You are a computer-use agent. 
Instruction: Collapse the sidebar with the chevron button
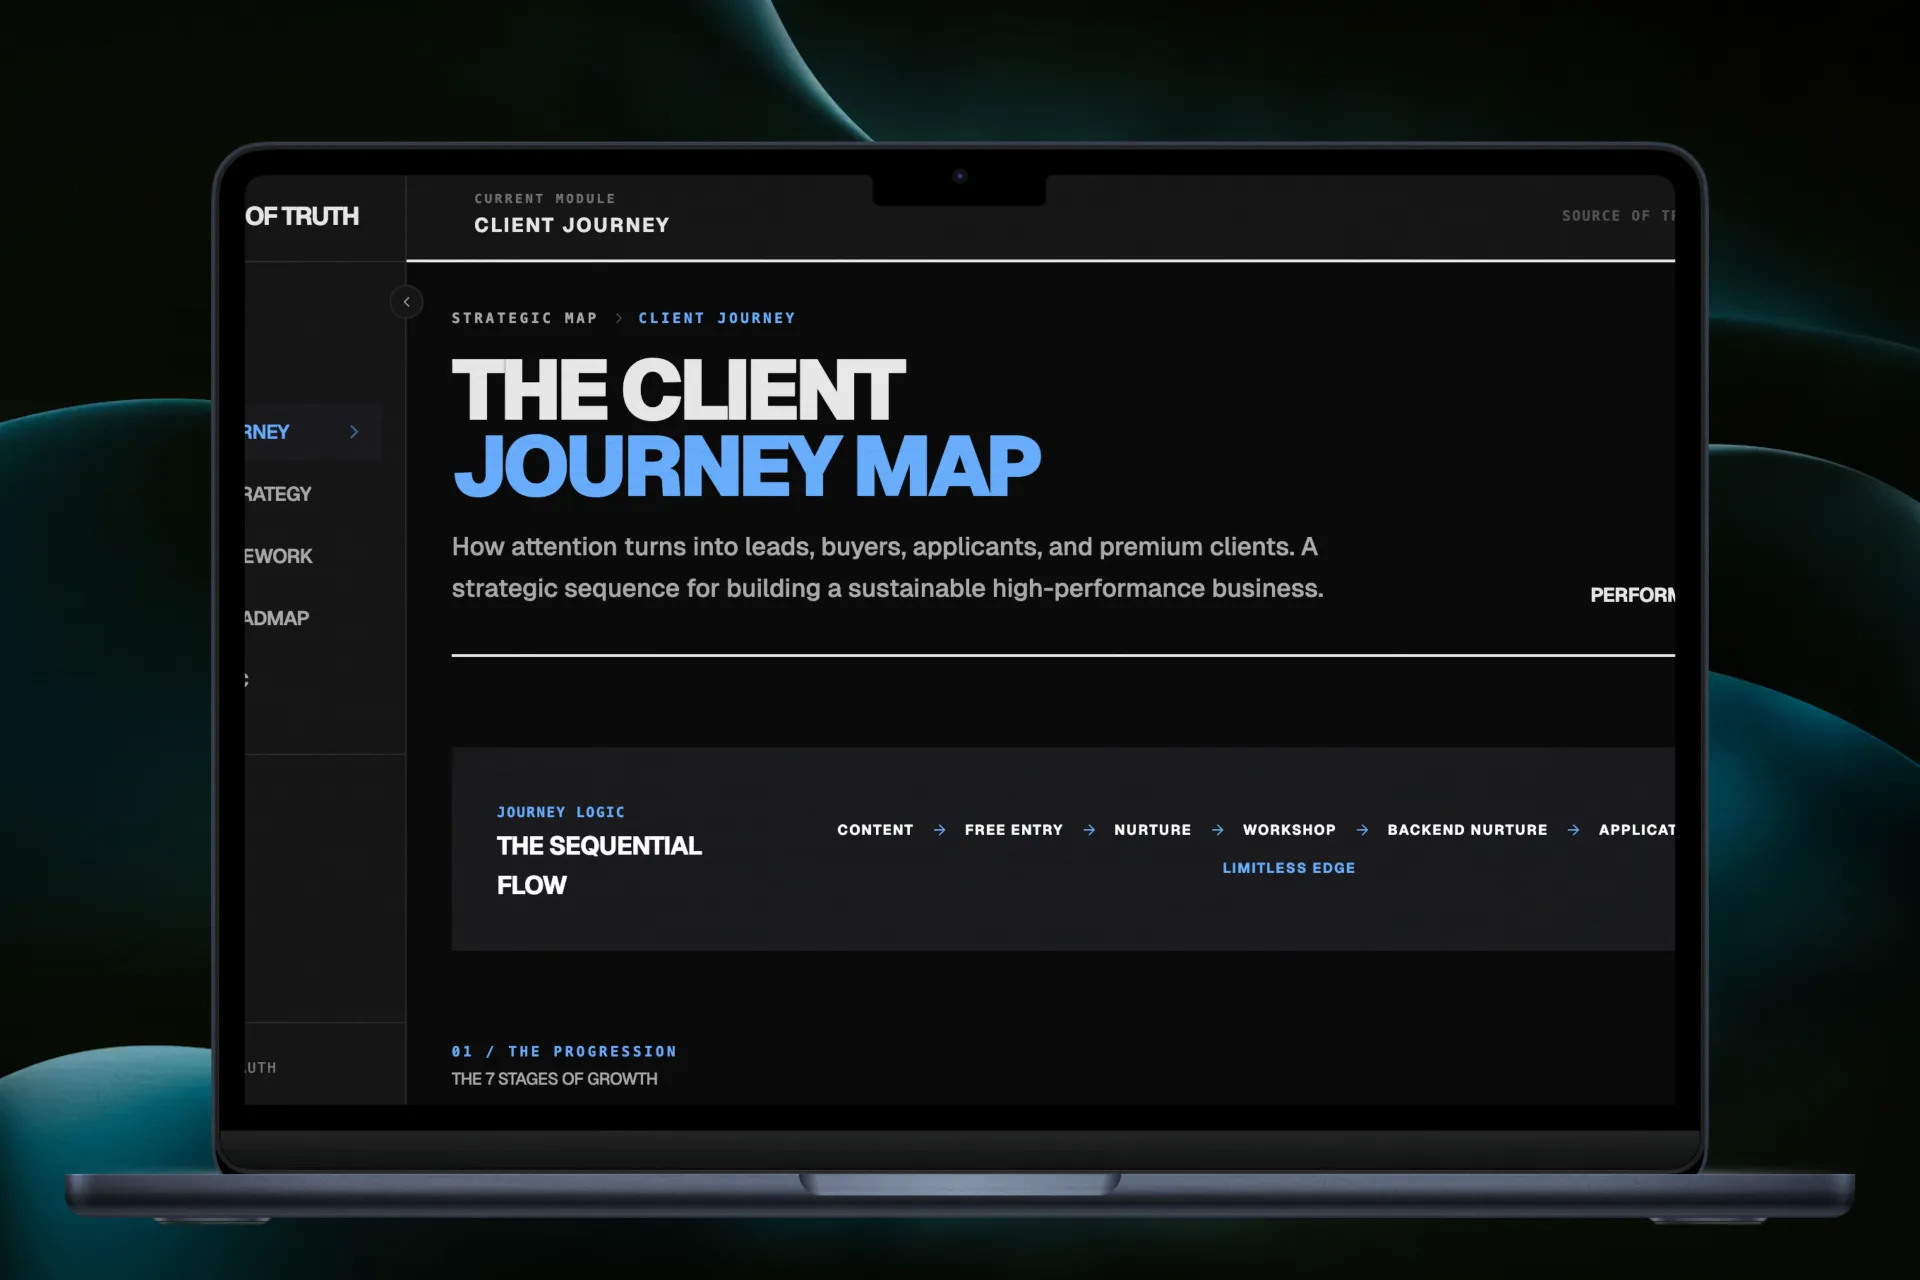(x=406, y=302)
